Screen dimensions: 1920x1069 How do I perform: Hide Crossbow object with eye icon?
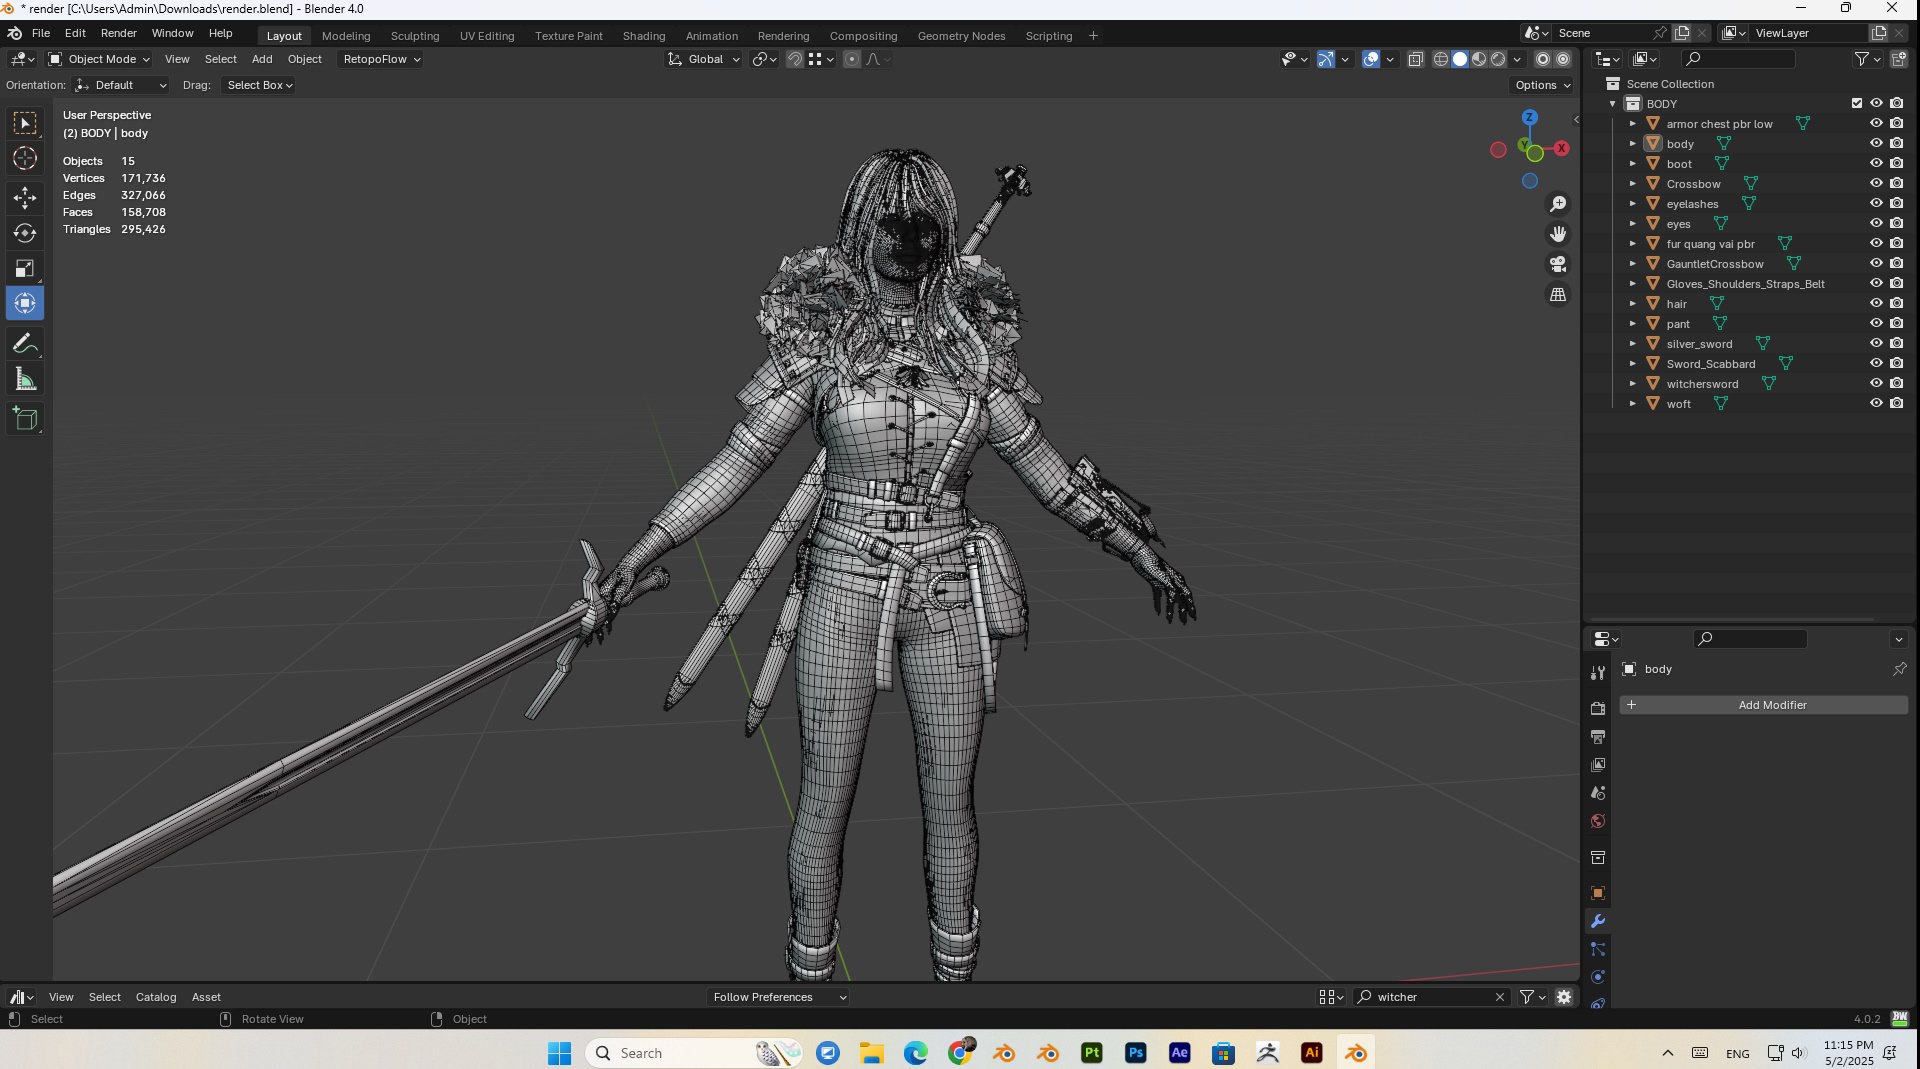1876,184
